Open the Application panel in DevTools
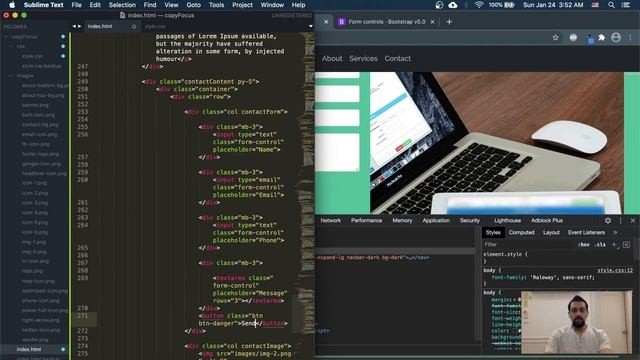This screenshot has width=640, height=360. 436,220
